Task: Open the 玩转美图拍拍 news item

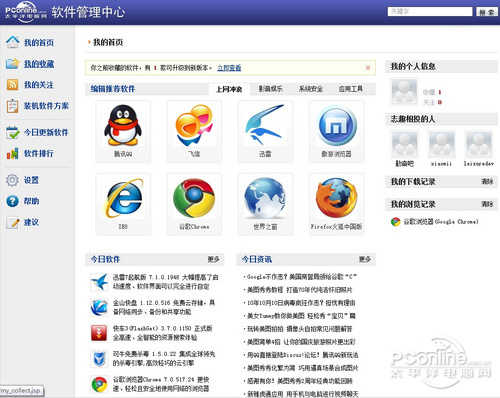Action: 299,329
